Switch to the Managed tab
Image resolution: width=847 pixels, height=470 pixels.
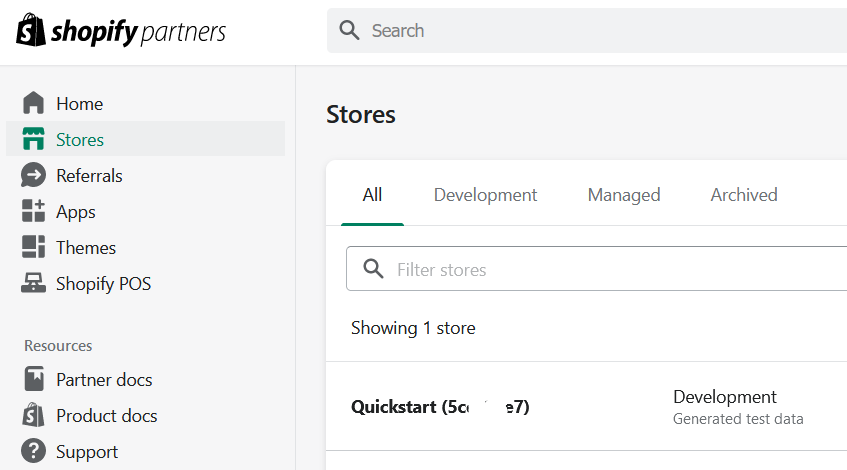coord(624,195)
